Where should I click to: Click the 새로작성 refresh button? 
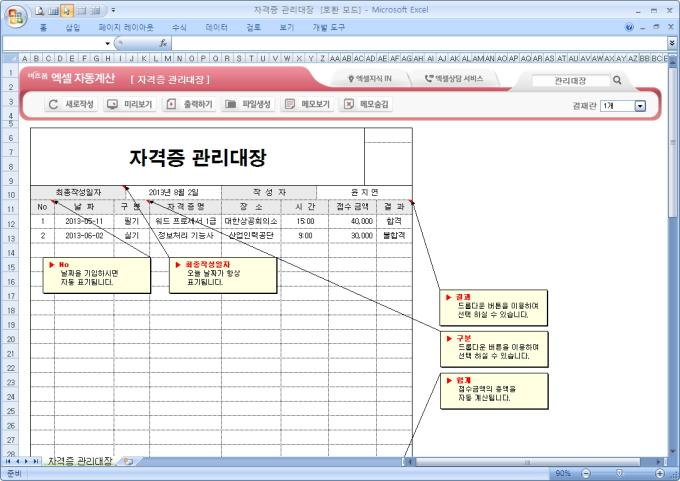(72, 104)
